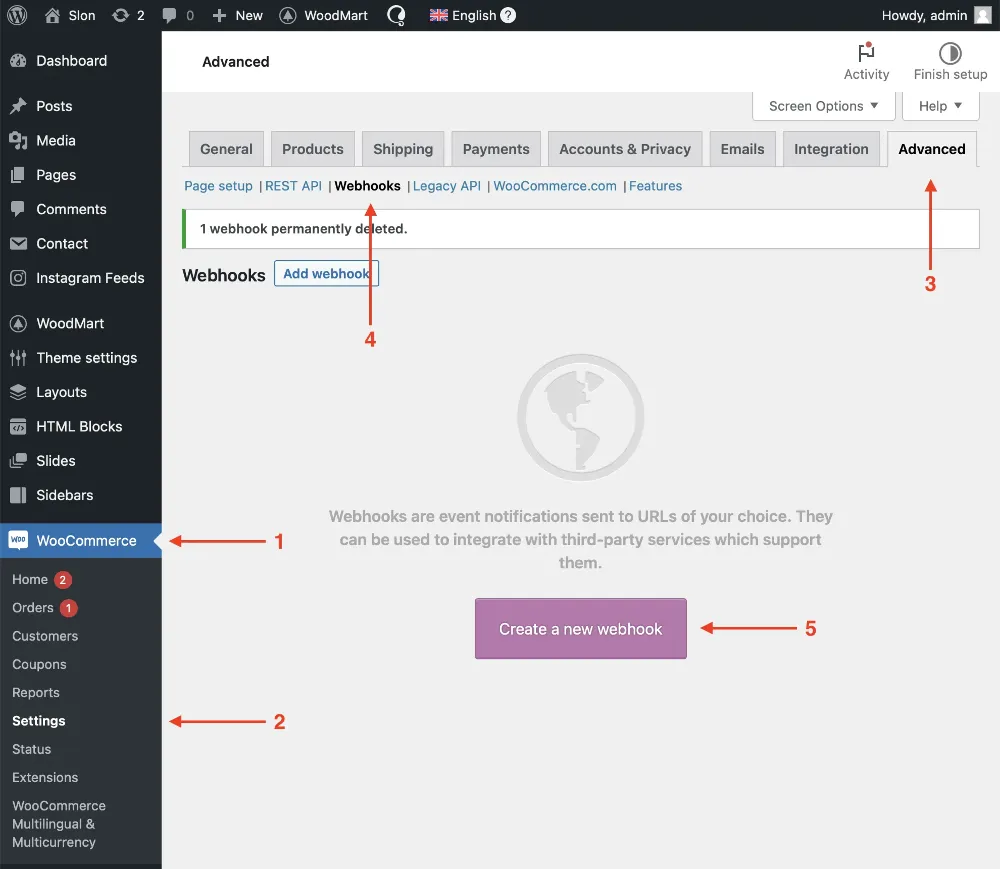1000x869 pixels.
Task: Add new content via New in admin bar
Action: (238, 15)
